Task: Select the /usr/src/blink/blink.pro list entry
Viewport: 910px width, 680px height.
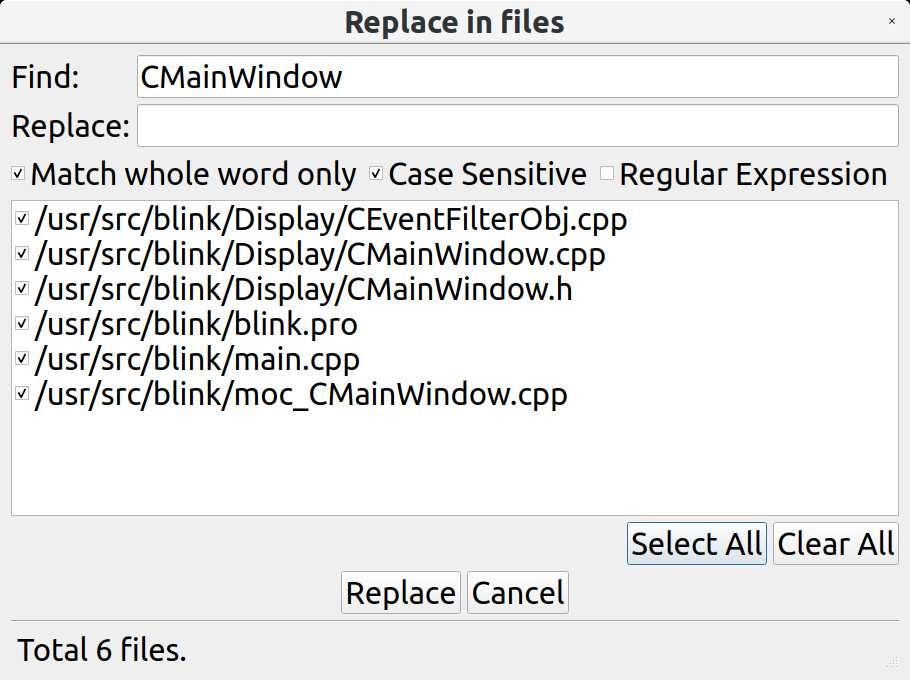Action: pyautogui.click(x=196, y=324)
